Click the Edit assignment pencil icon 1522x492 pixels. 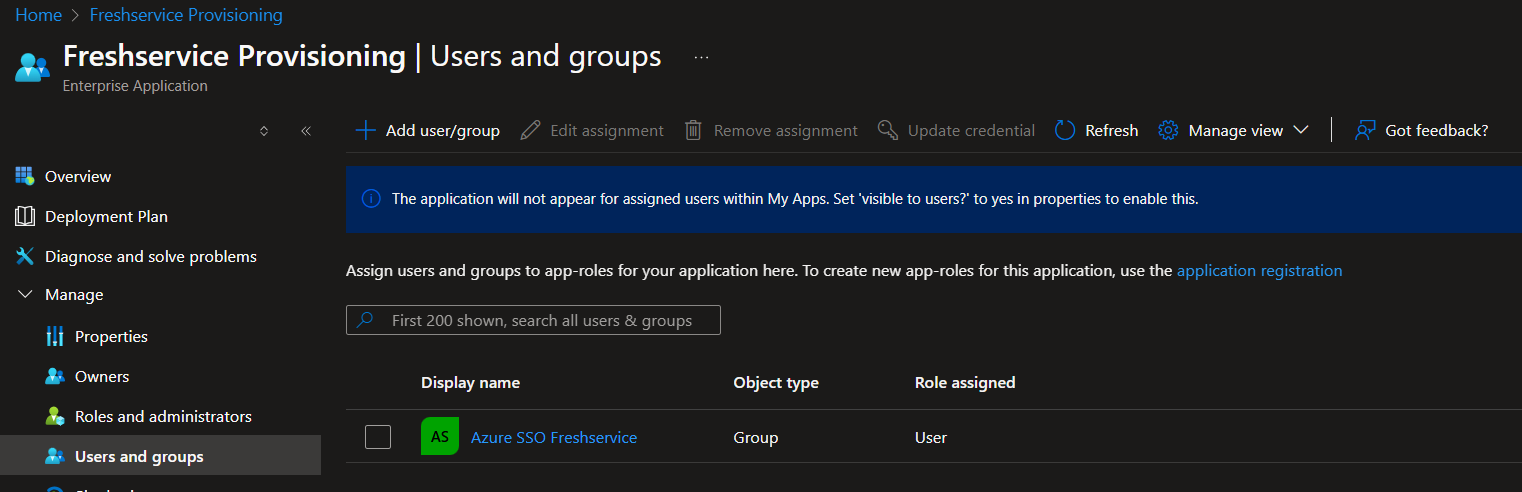531,130
